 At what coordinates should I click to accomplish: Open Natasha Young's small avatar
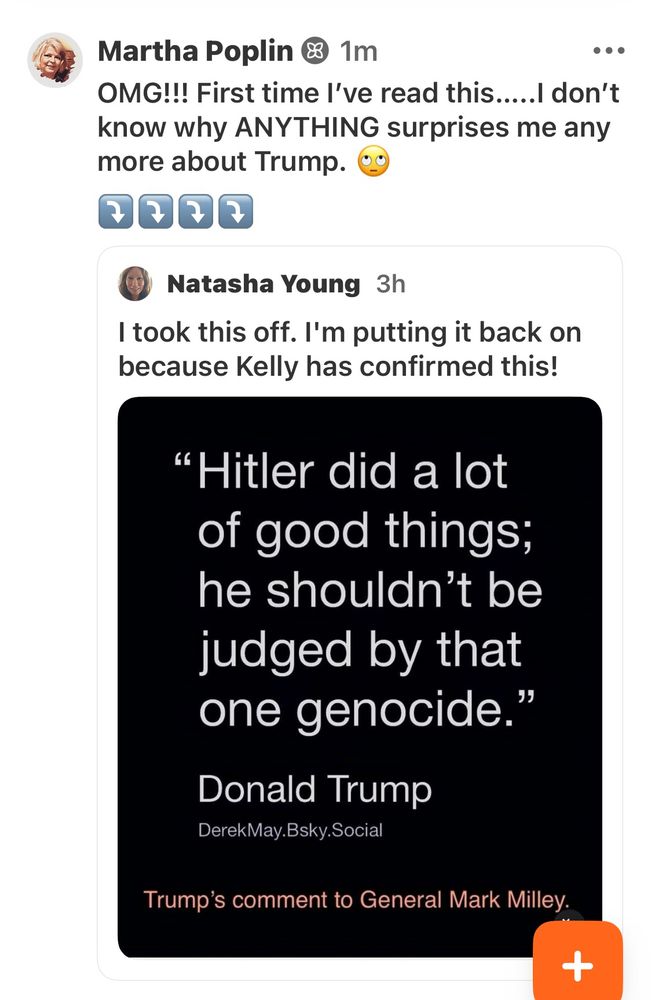(x=135, y=284)
